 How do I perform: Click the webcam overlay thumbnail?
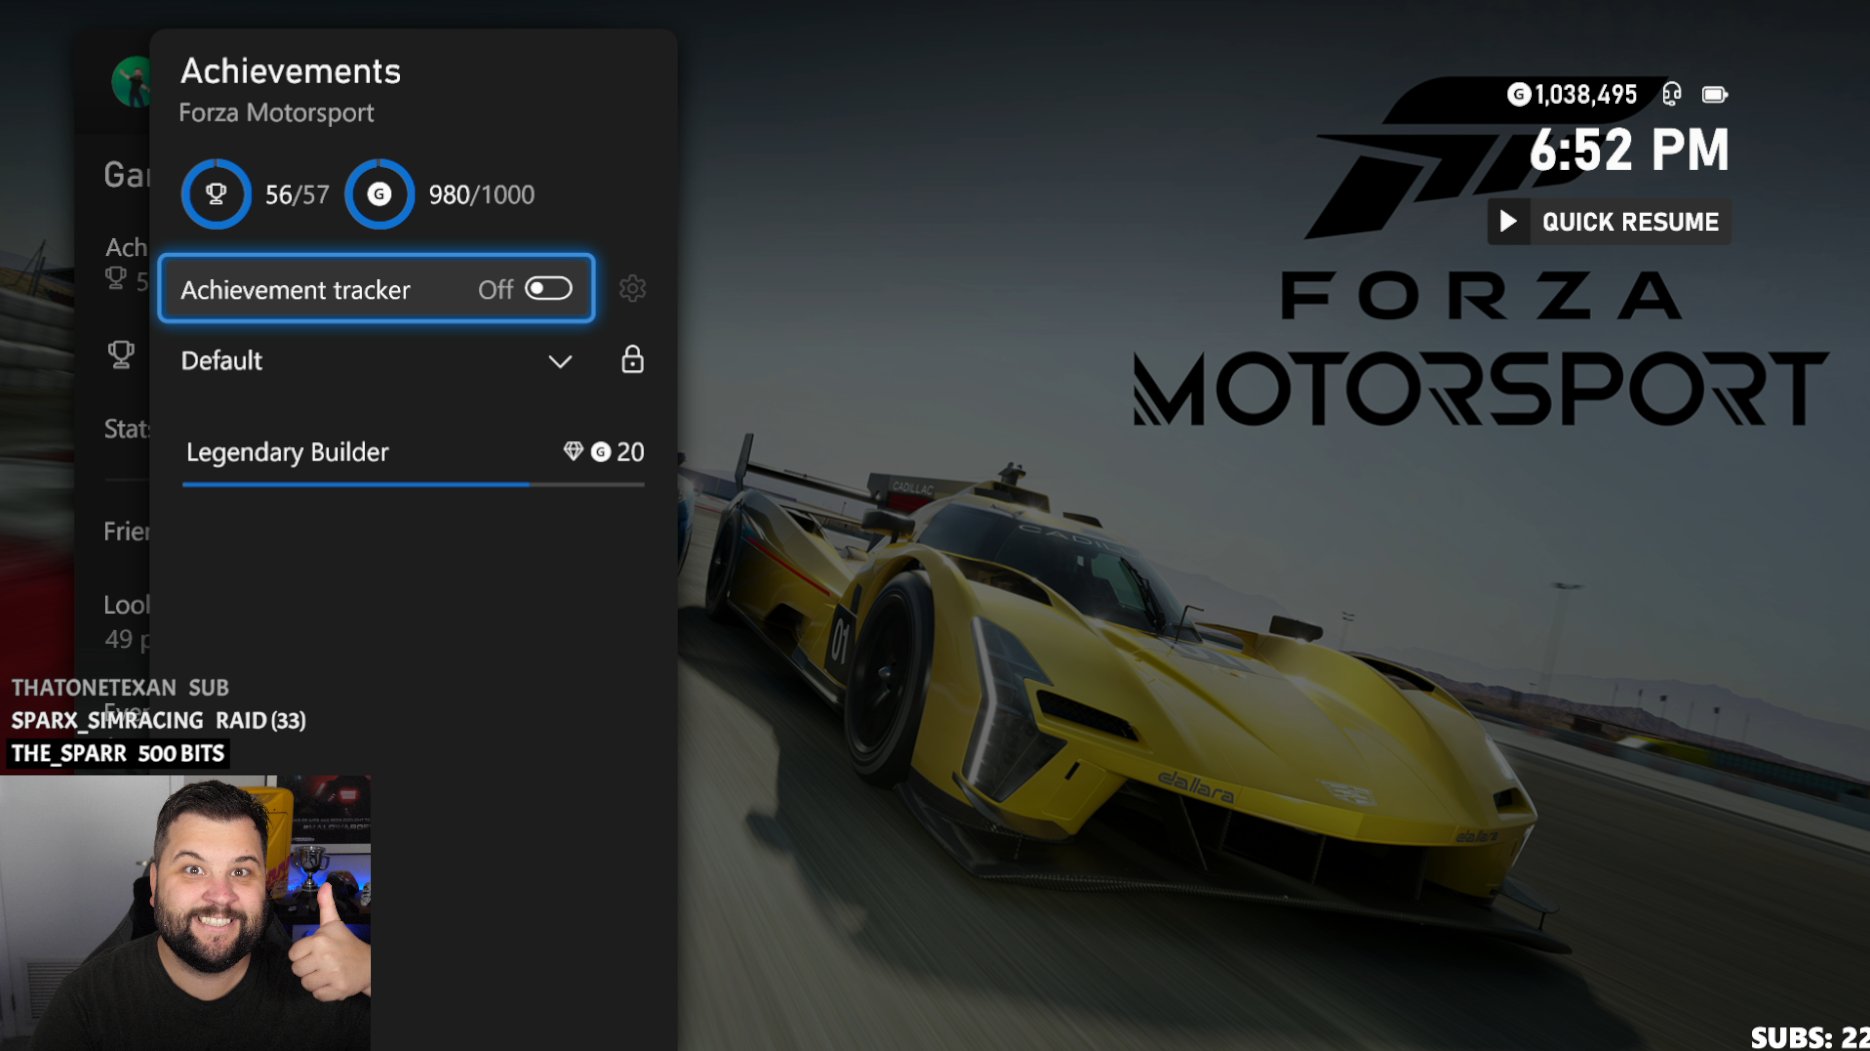tap(185, 912)
